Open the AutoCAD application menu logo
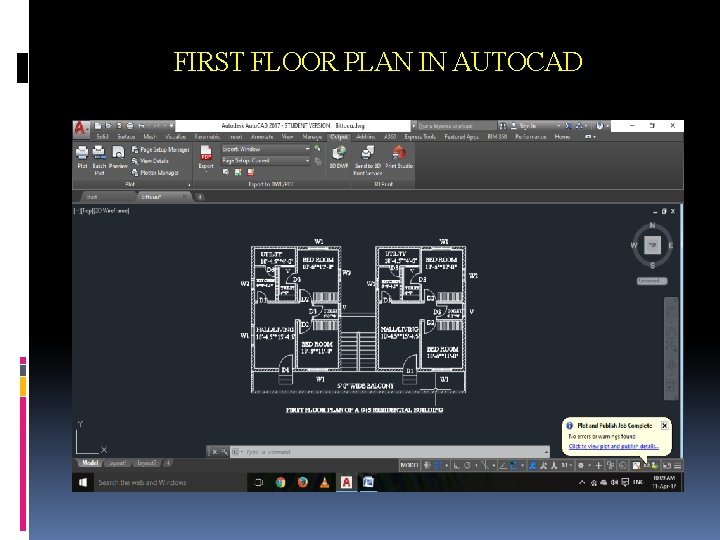 pos(81,128)
